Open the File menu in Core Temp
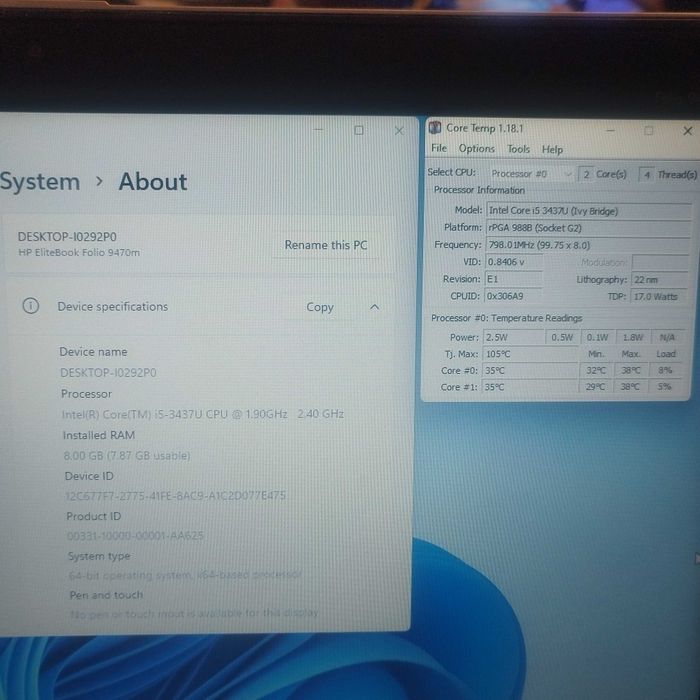The width and height of the screenshot is (700, 700). click(x=439, y=148)
